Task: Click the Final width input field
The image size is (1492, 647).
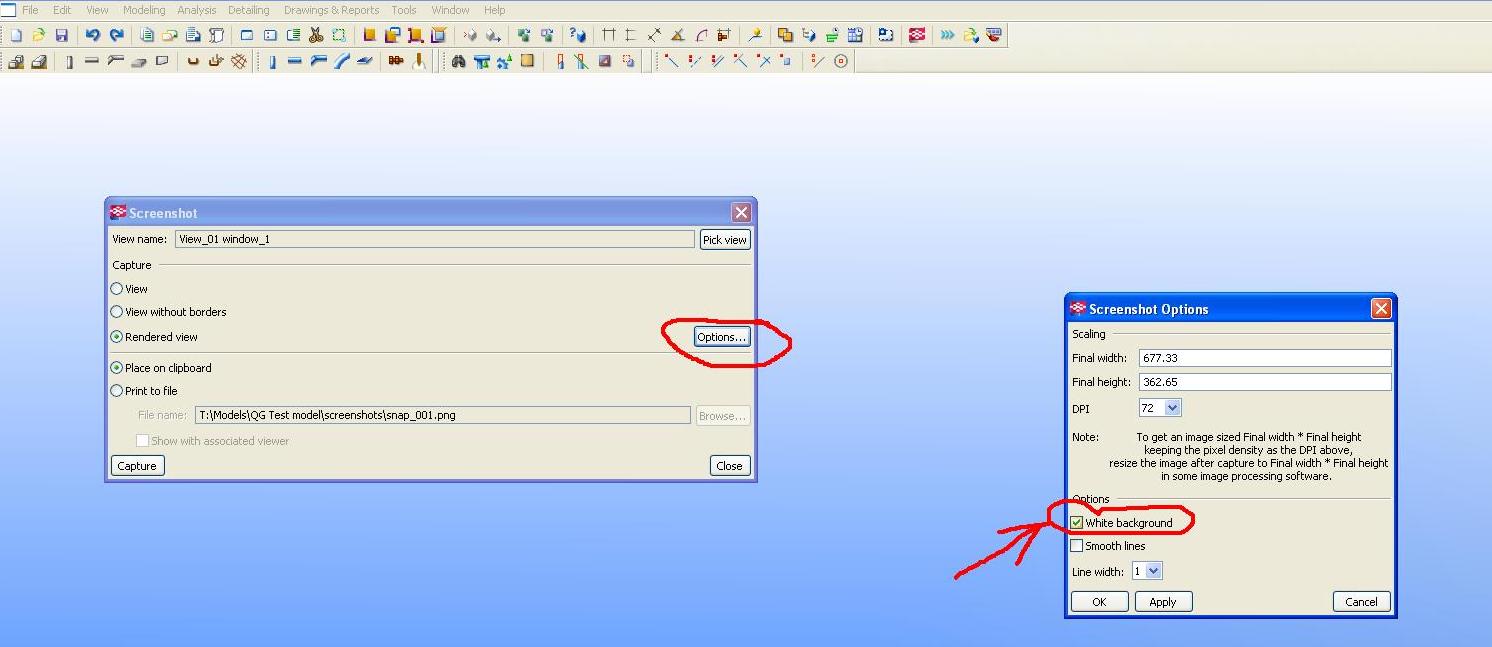Action: tap(1265, 358)
